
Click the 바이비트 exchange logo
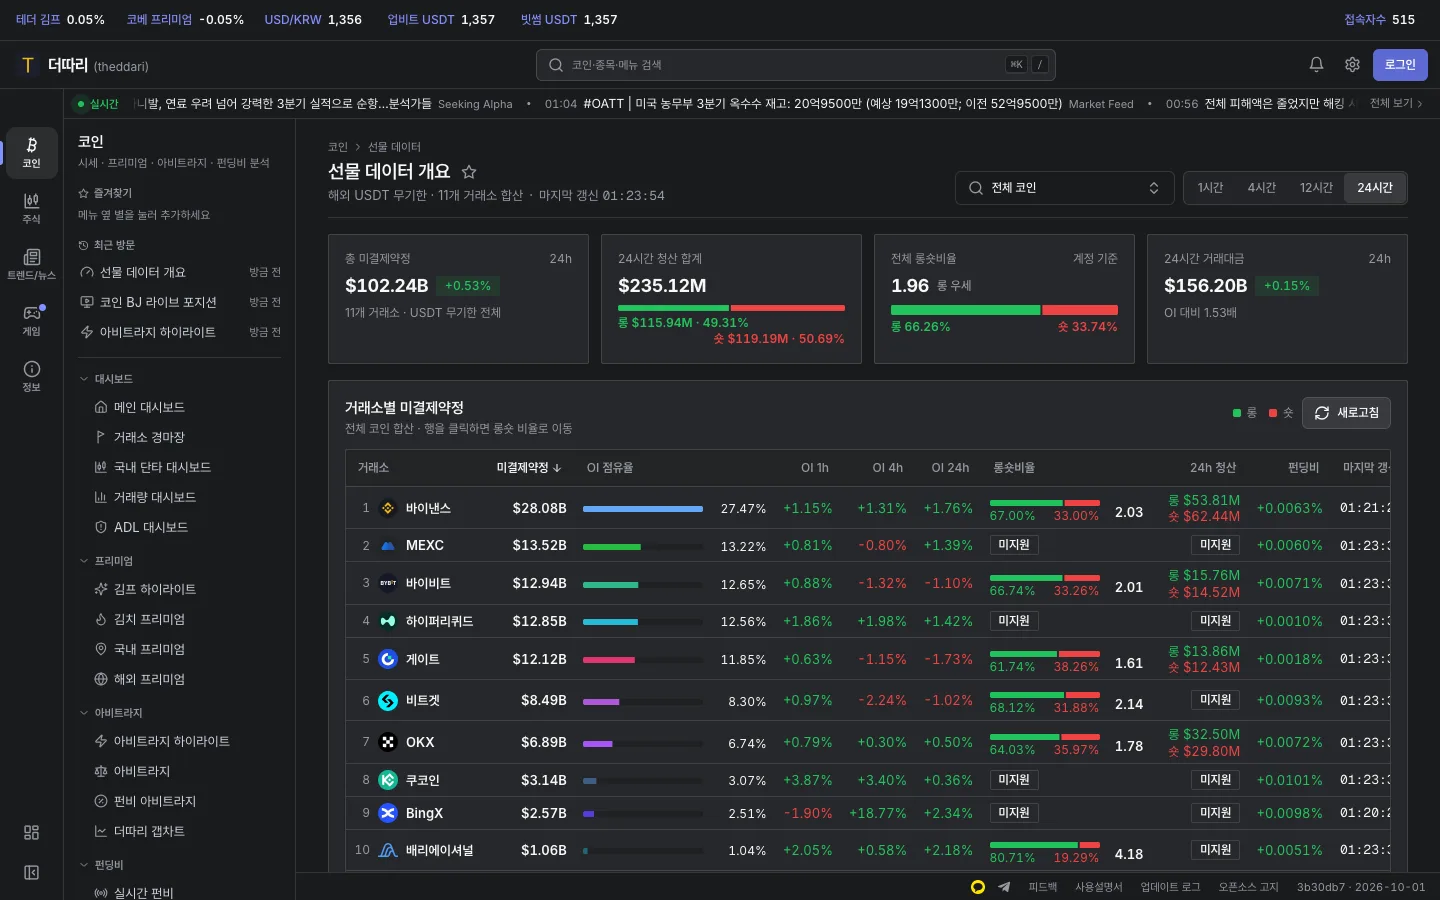(x=388, y=583)
